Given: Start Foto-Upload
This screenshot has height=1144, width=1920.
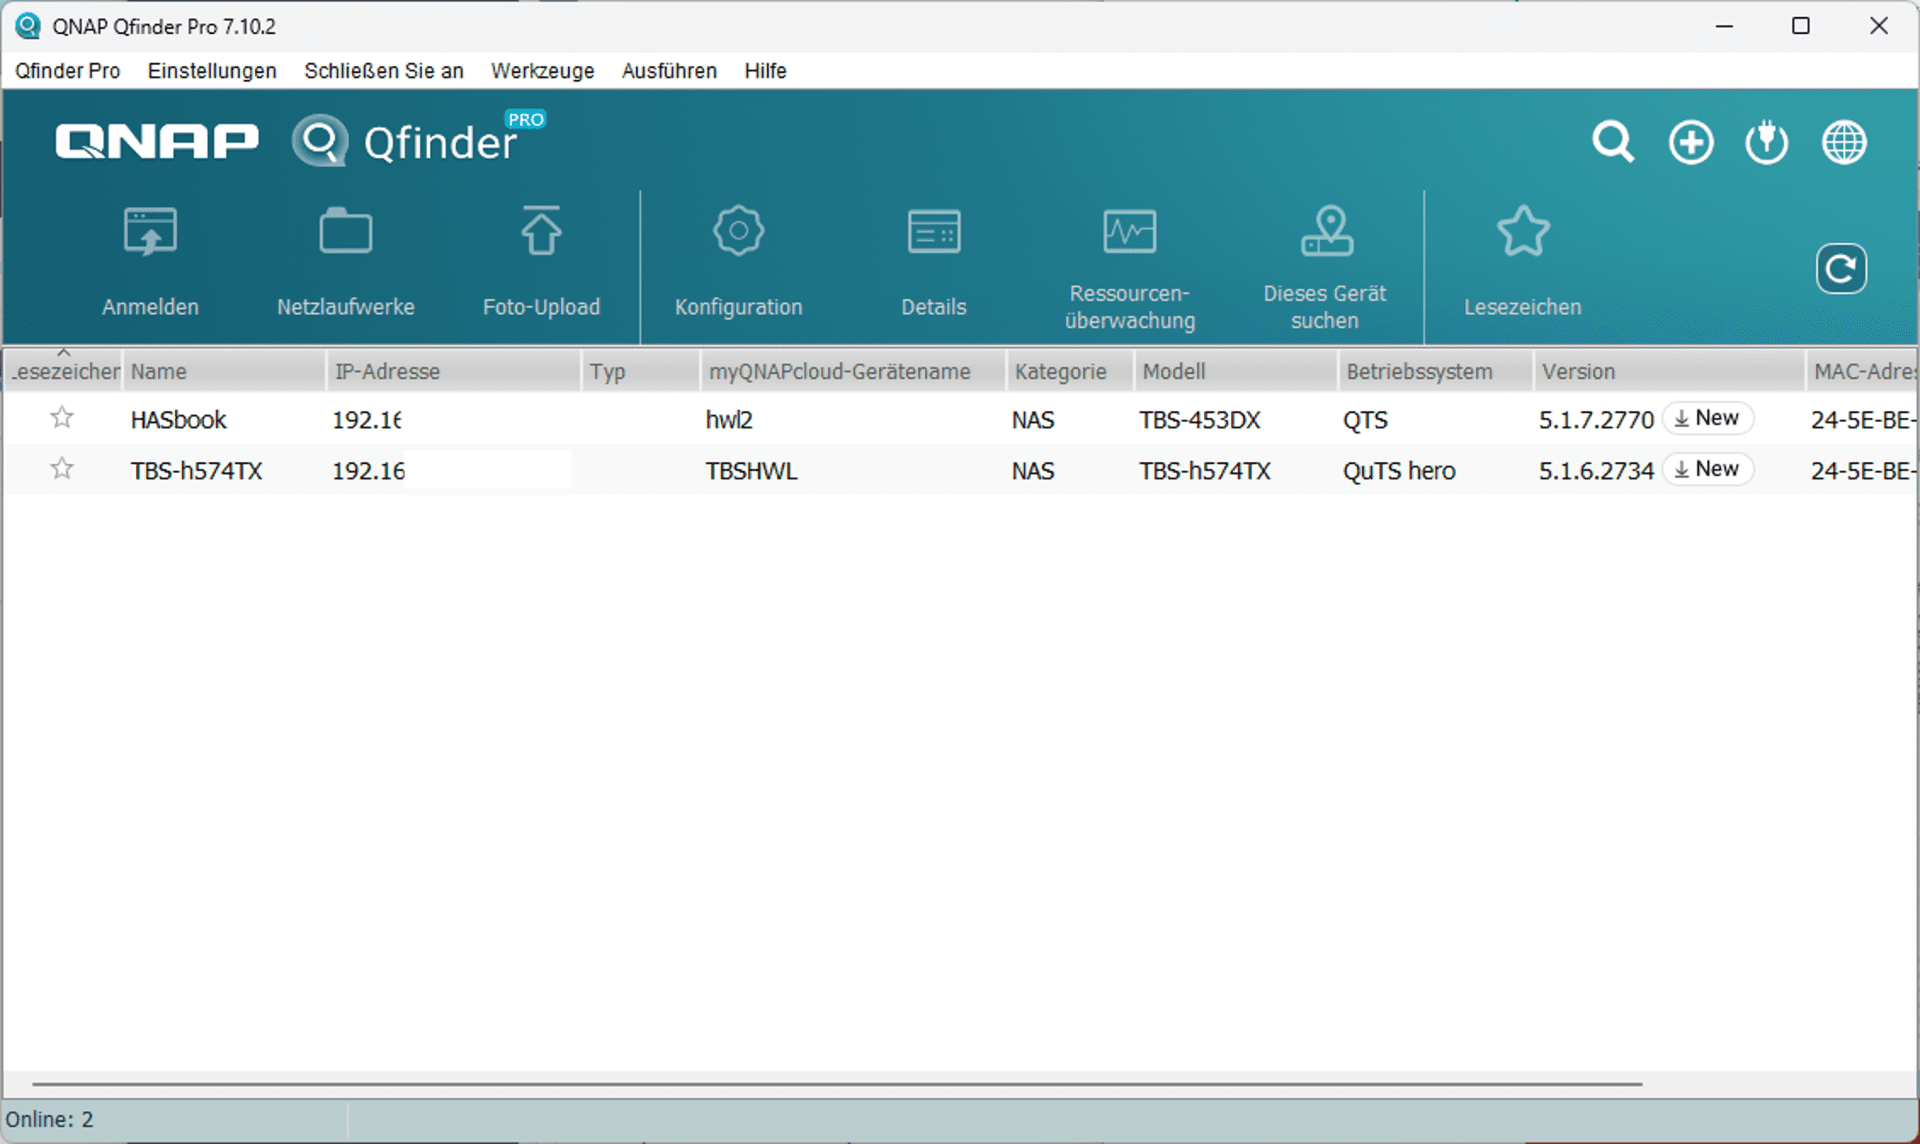Looking at the screenshot, I should (541, 262).
